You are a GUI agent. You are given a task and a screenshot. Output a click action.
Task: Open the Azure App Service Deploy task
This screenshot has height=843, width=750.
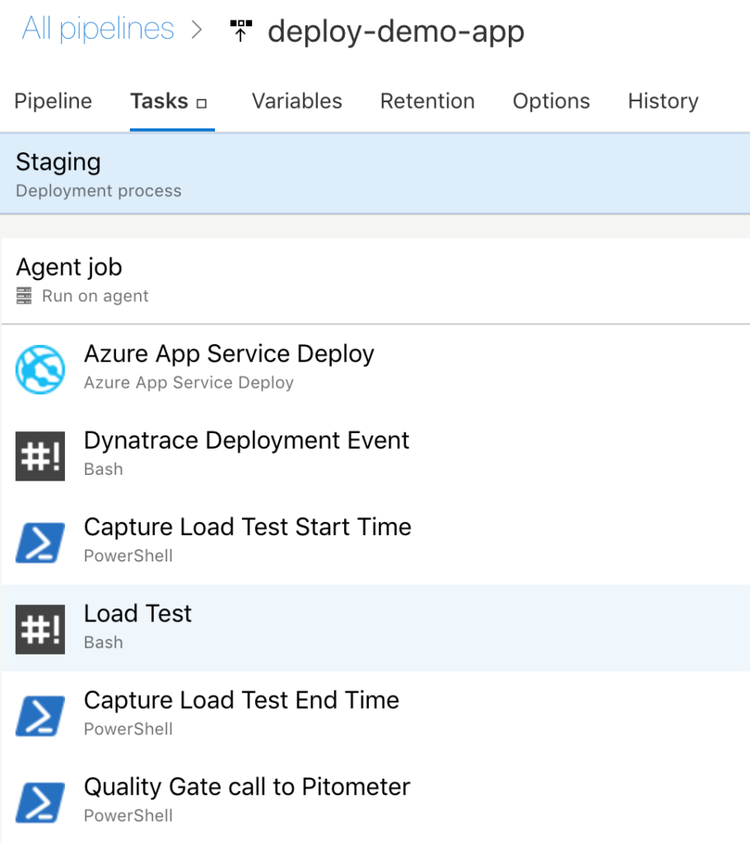(229, 354)
